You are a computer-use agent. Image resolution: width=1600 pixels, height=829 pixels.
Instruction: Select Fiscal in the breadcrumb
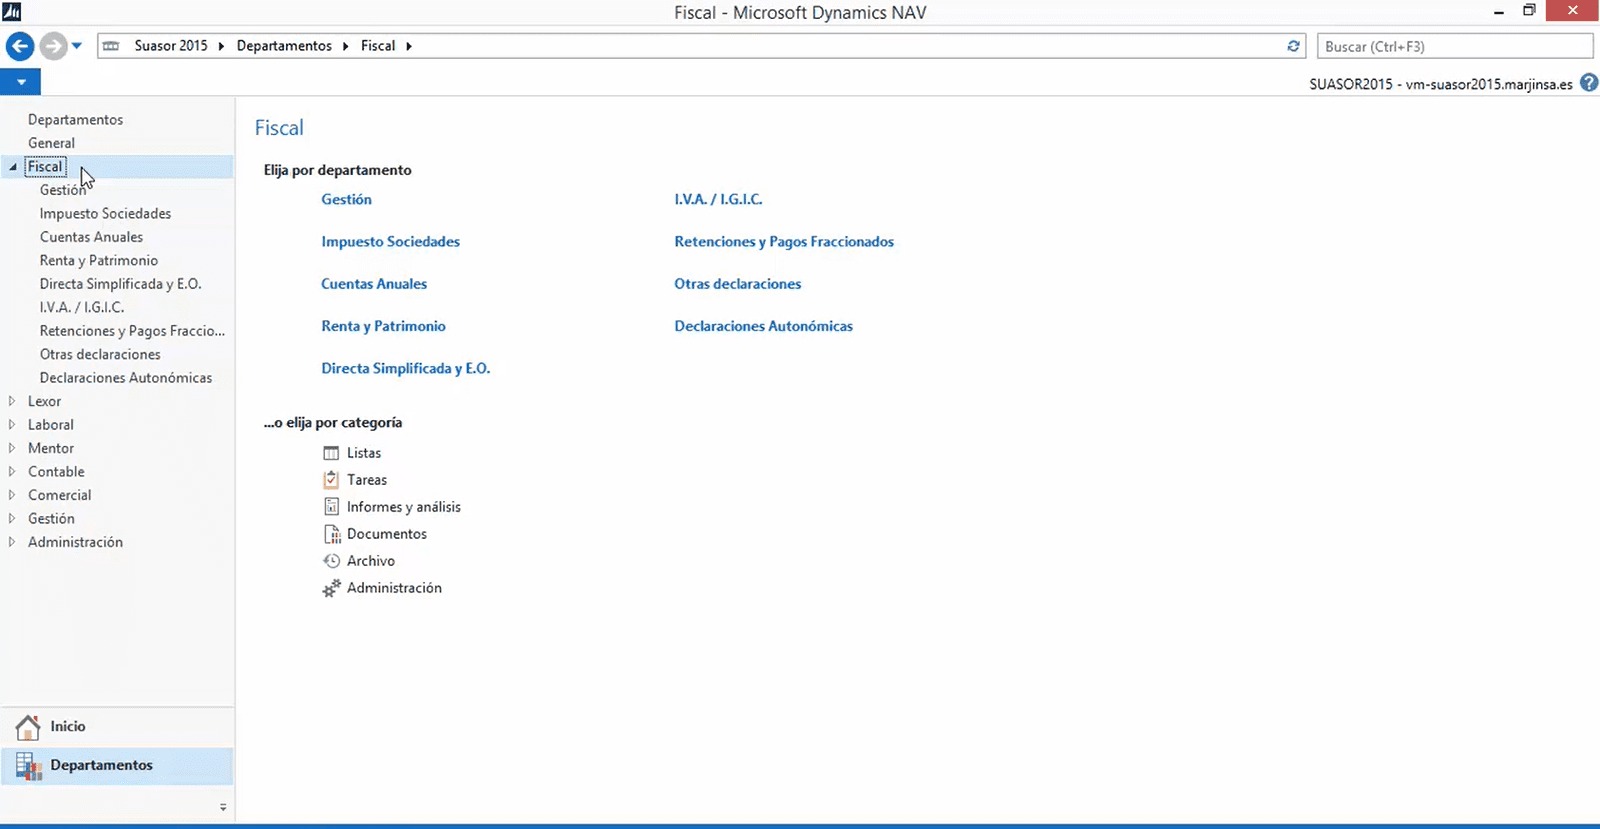378,46
